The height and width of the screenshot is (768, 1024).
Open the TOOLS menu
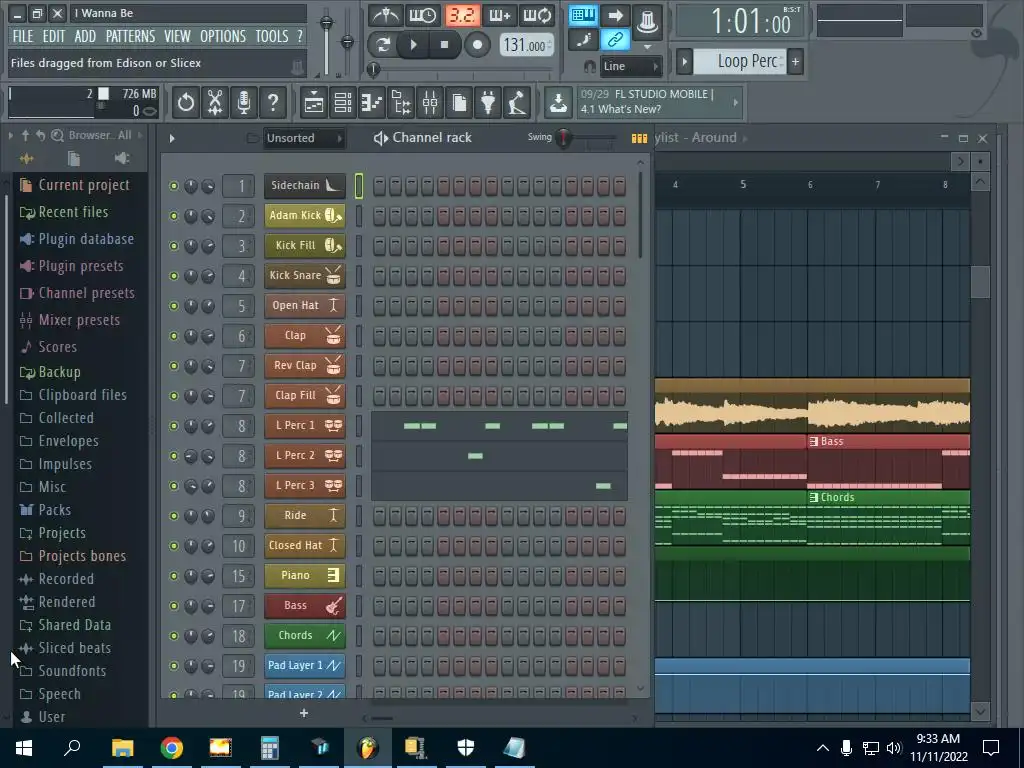click(x=272, y=36)
